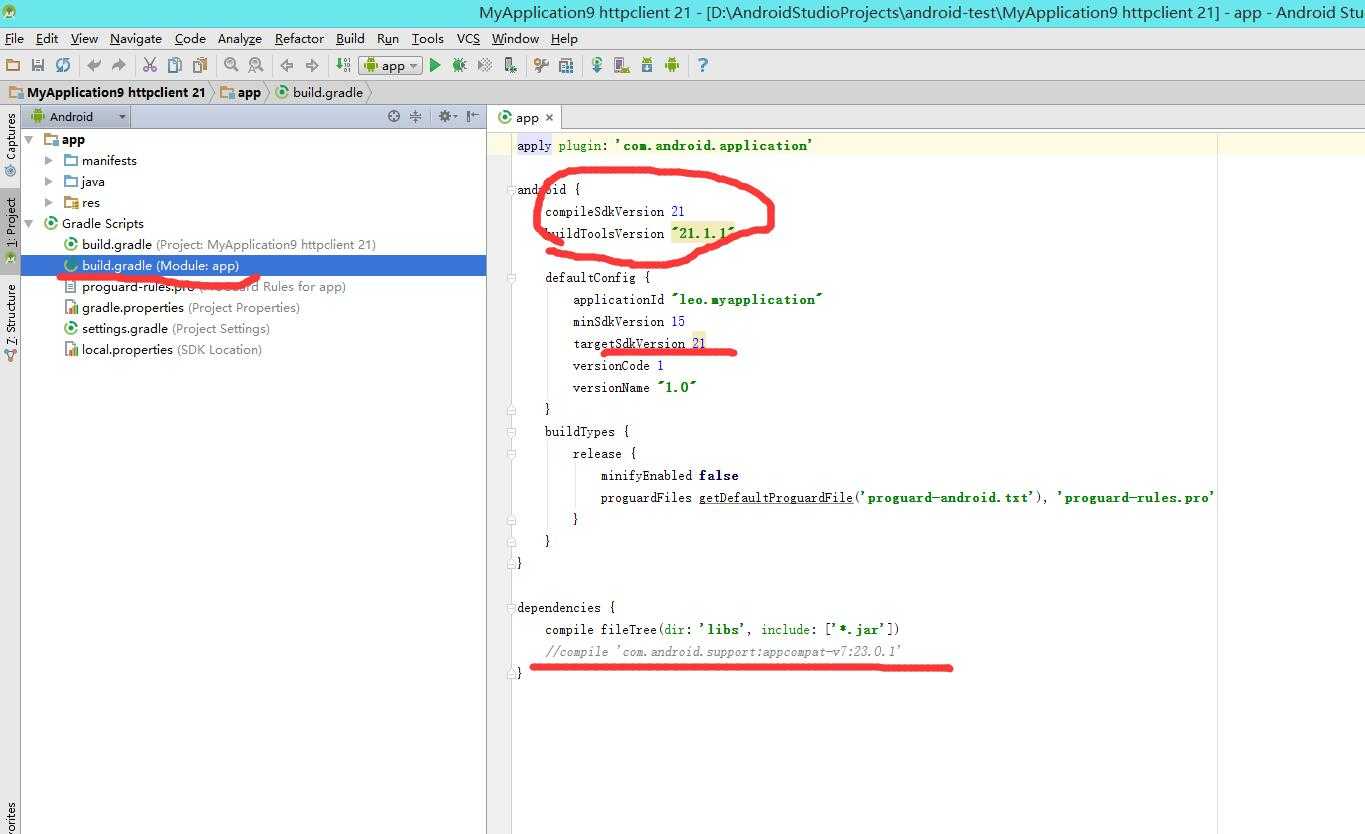Click the Redo arrow icon
1365x834 pixels.
click(x=118, y=65)
